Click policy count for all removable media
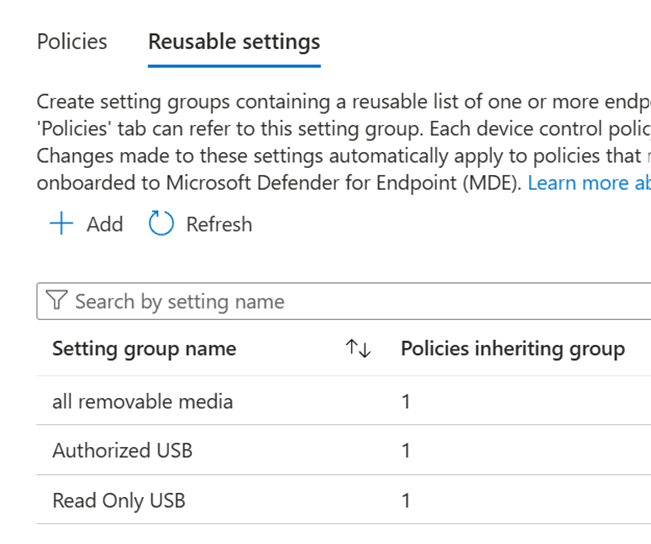The width and height of the screenshot is (651, 544). click(406, 402)
